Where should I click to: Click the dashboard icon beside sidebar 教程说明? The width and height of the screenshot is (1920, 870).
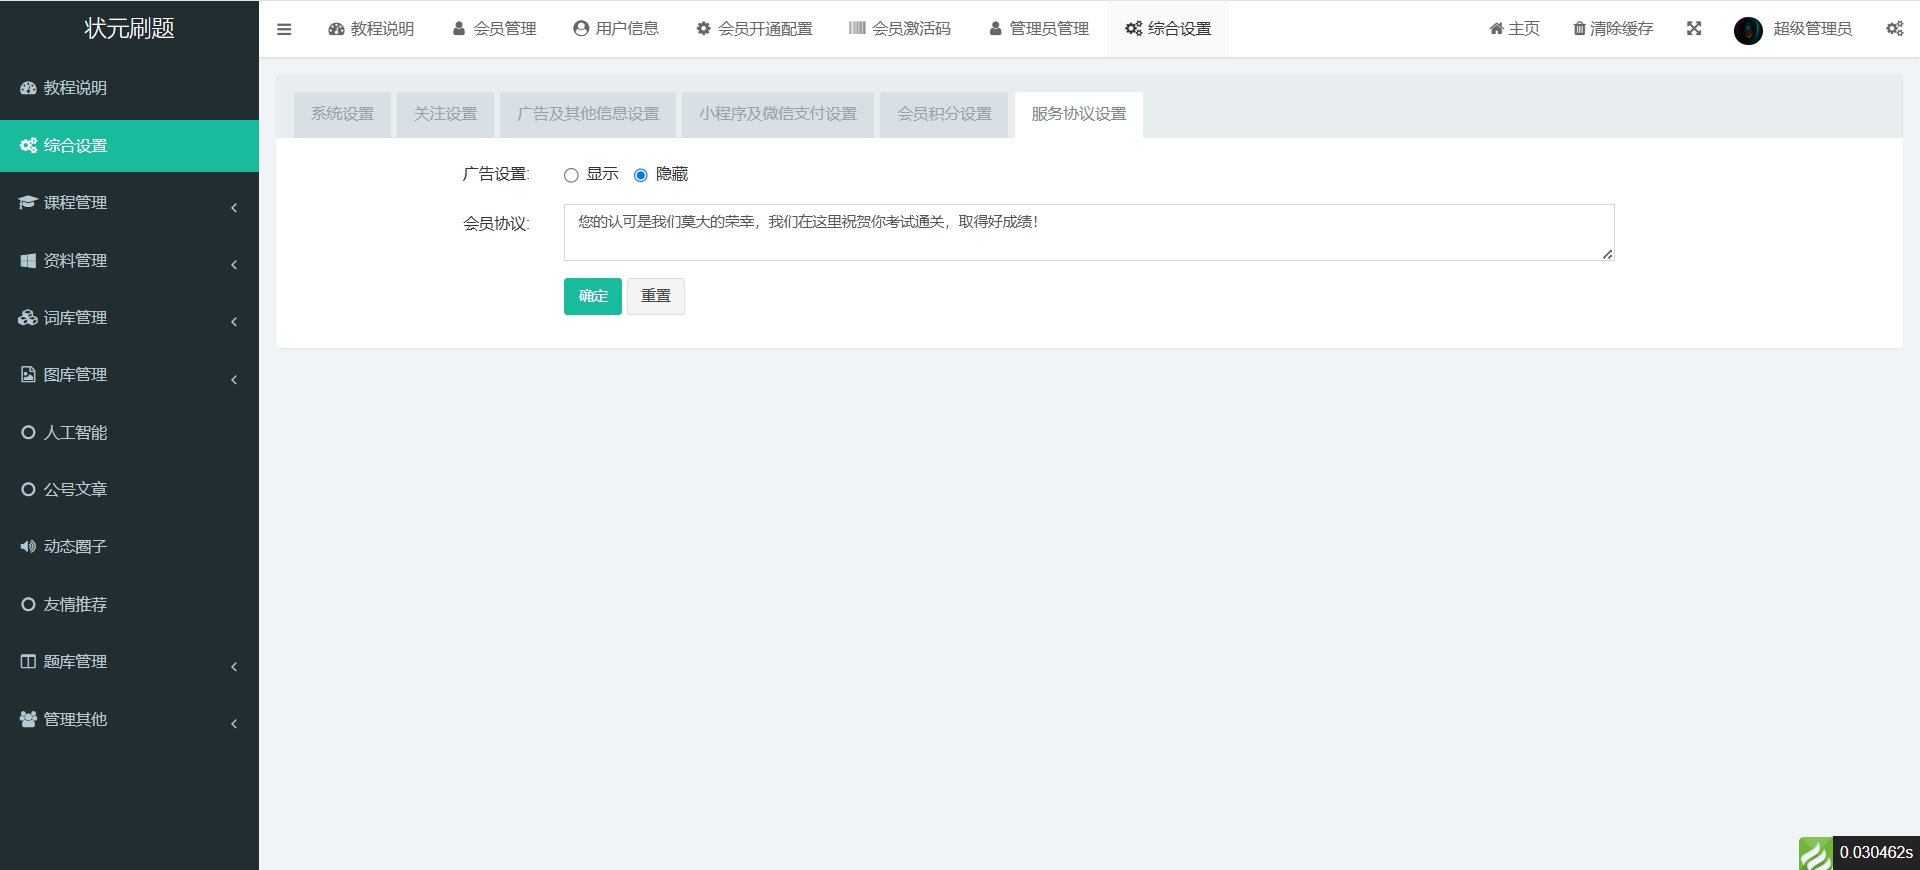point(28,88)
